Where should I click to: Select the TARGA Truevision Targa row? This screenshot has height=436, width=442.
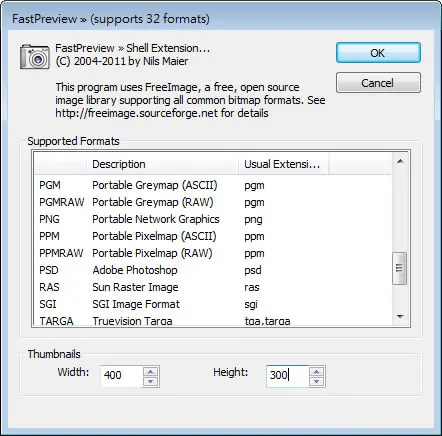click(213, 320)
